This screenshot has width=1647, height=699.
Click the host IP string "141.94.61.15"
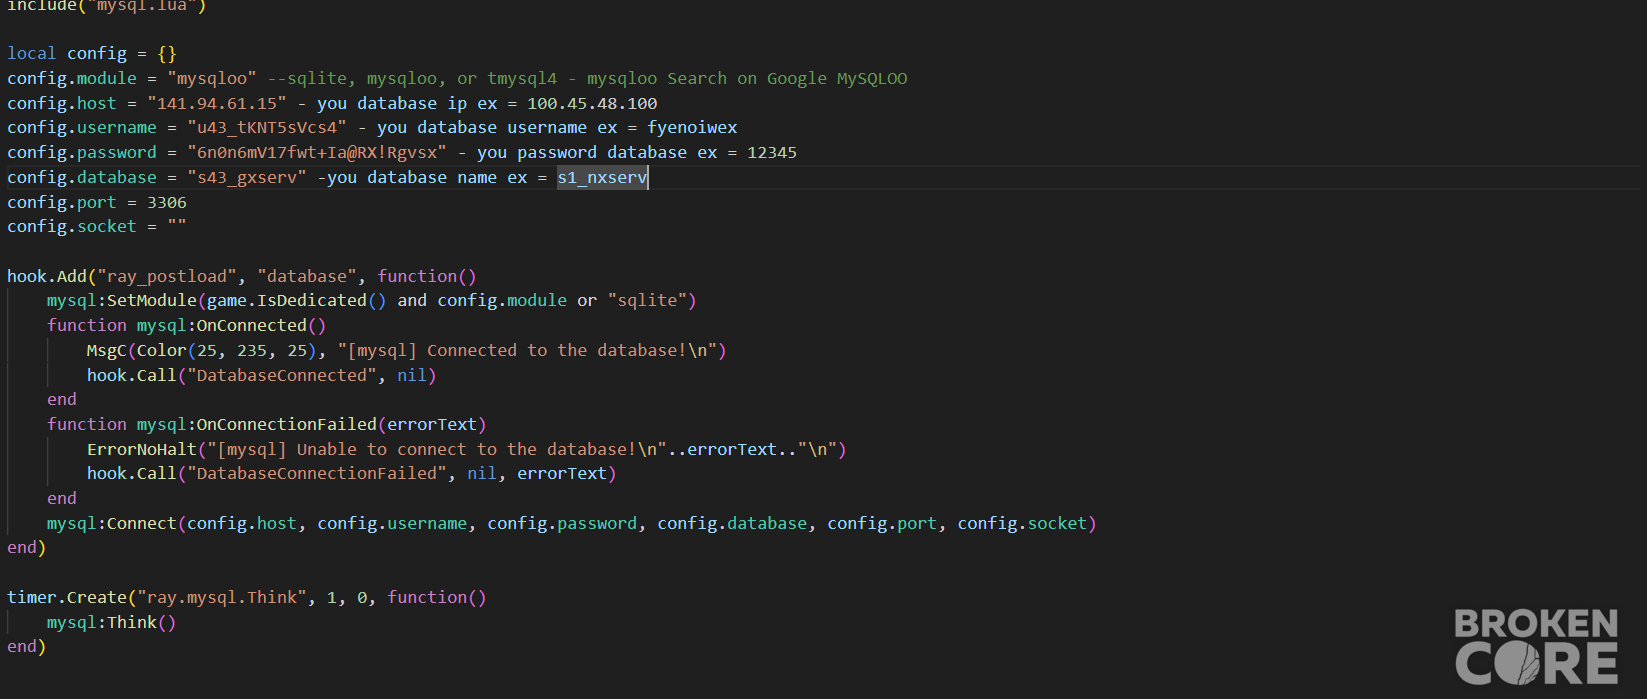[217, 103]
